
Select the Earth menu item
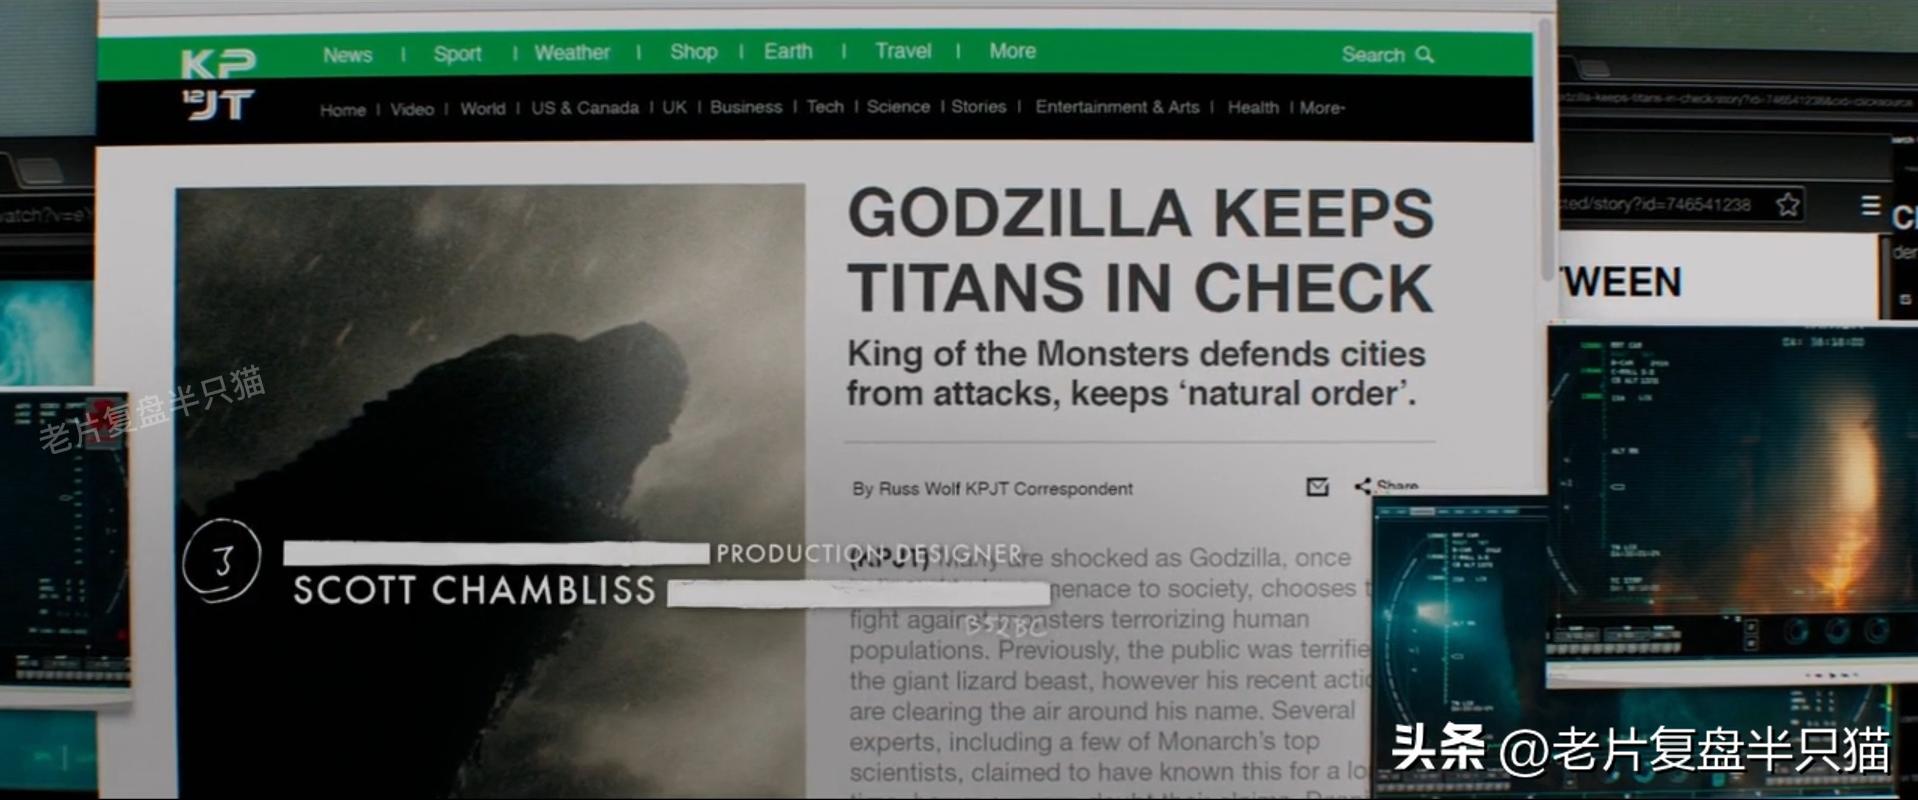click(x=788, y=52)
